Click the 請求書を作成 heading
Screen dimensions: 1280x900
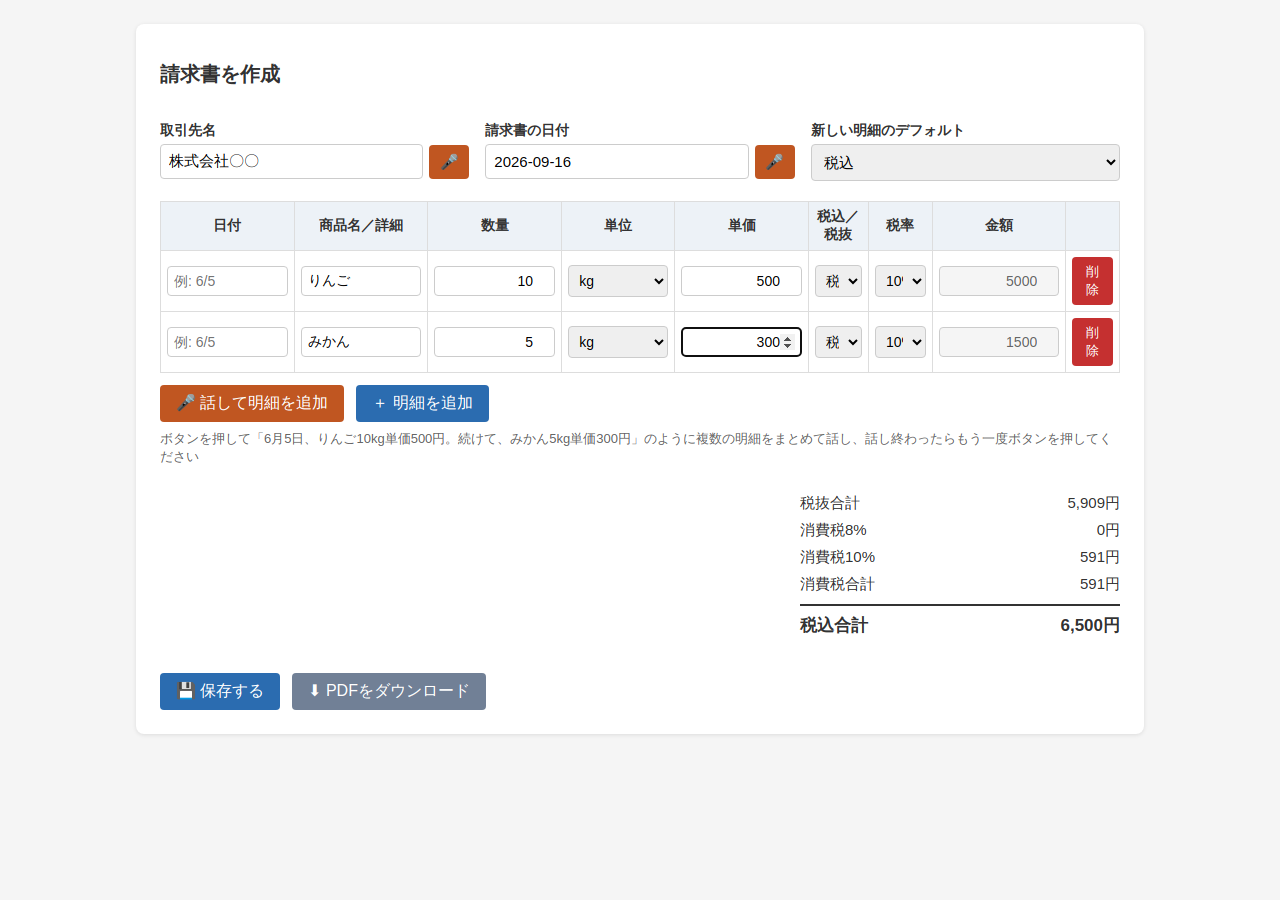(220, 74)
